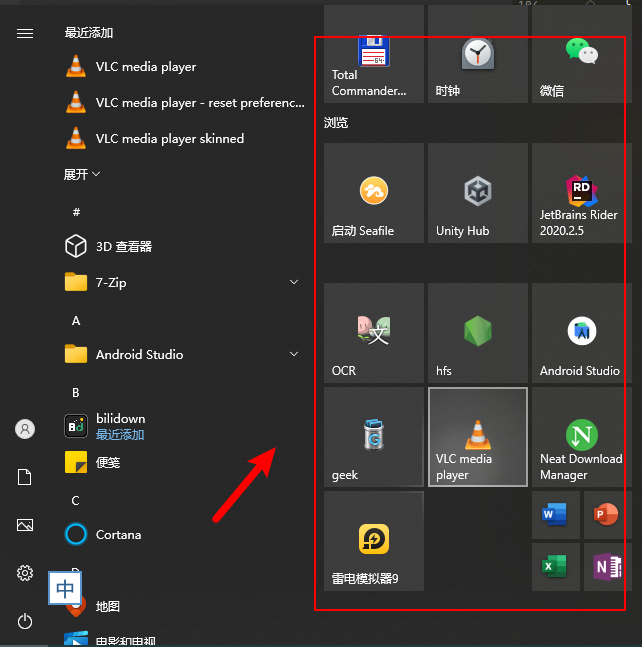Click the user account icon in sidebar
This screenshot has height=647, width=642.
25,429
